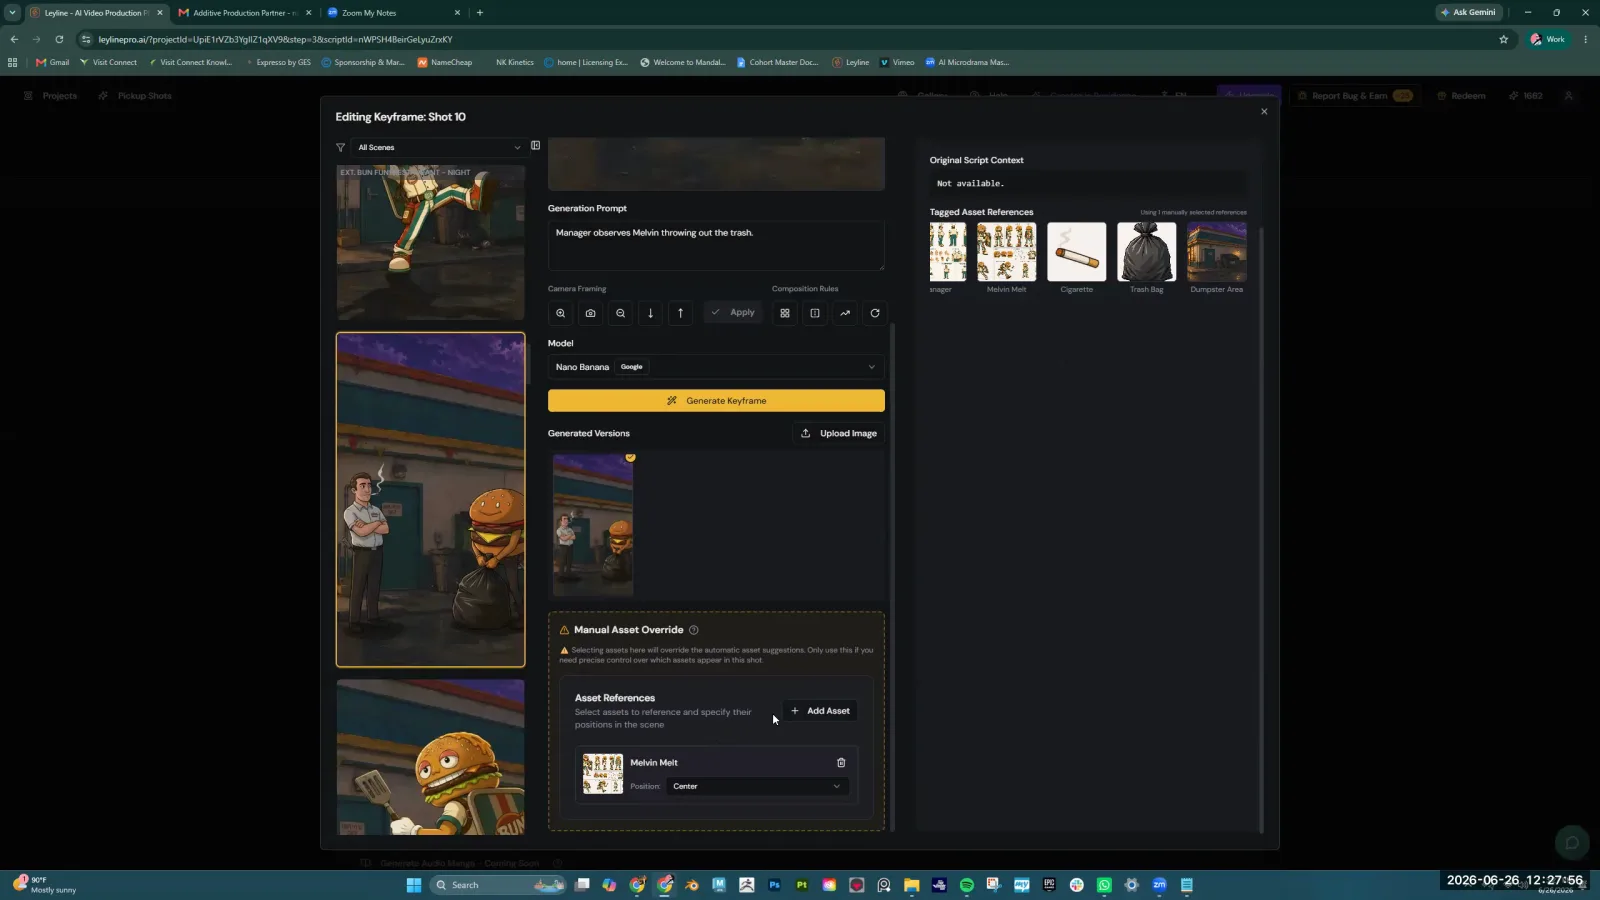Viewport: 1600px width, 900px height.
Task: Select the manager and burger shot thumbnail
Action: (x=430, y=500)
